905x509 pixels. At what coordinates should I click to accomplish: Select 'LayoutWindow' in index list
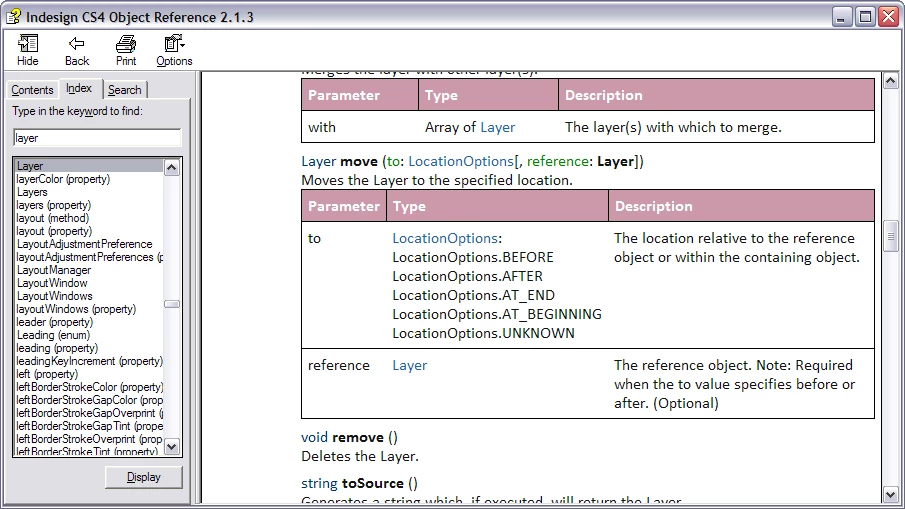[x=52, y=283]
